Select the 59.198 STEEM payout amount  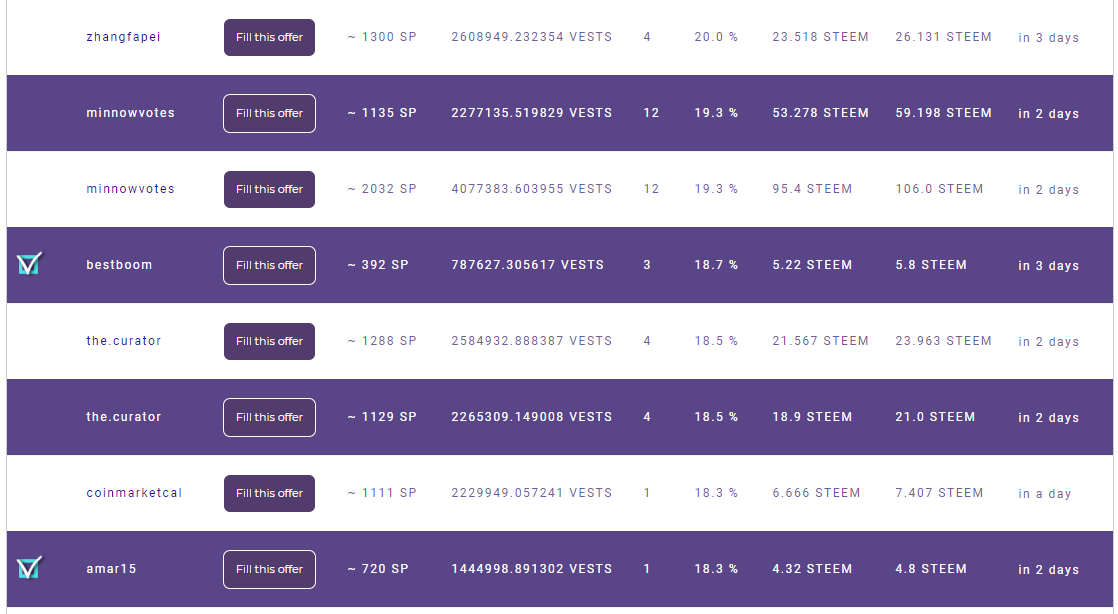943,113
